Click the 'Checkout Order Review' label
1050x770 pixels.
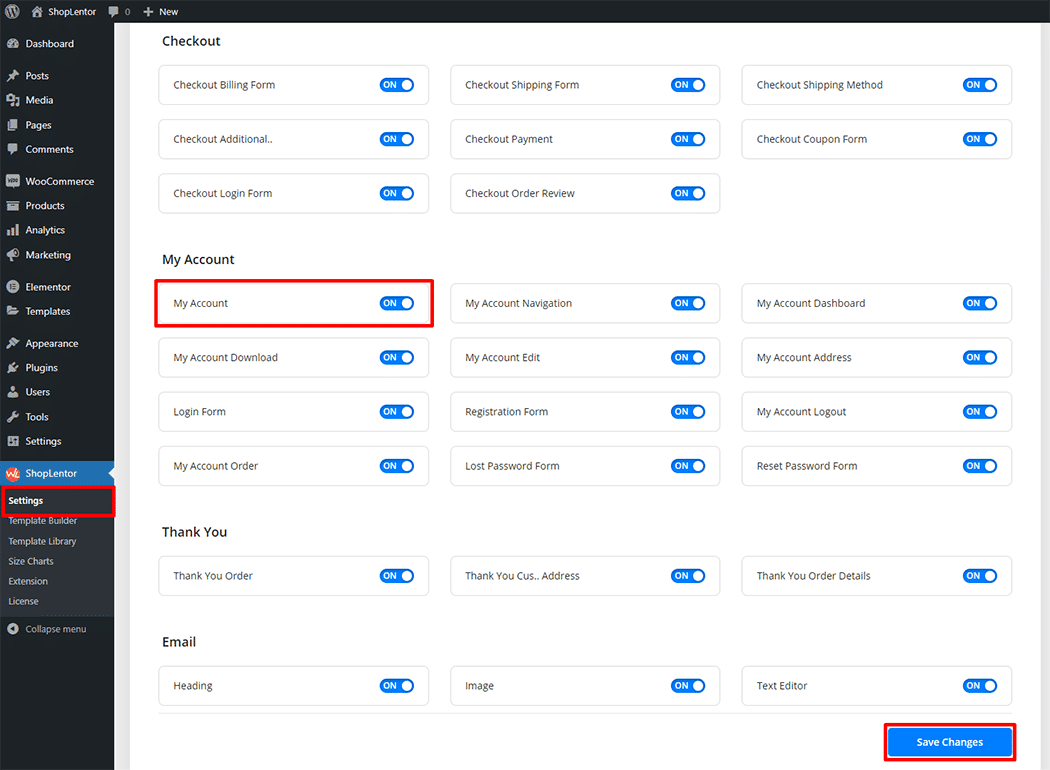[x=520, y=194]
